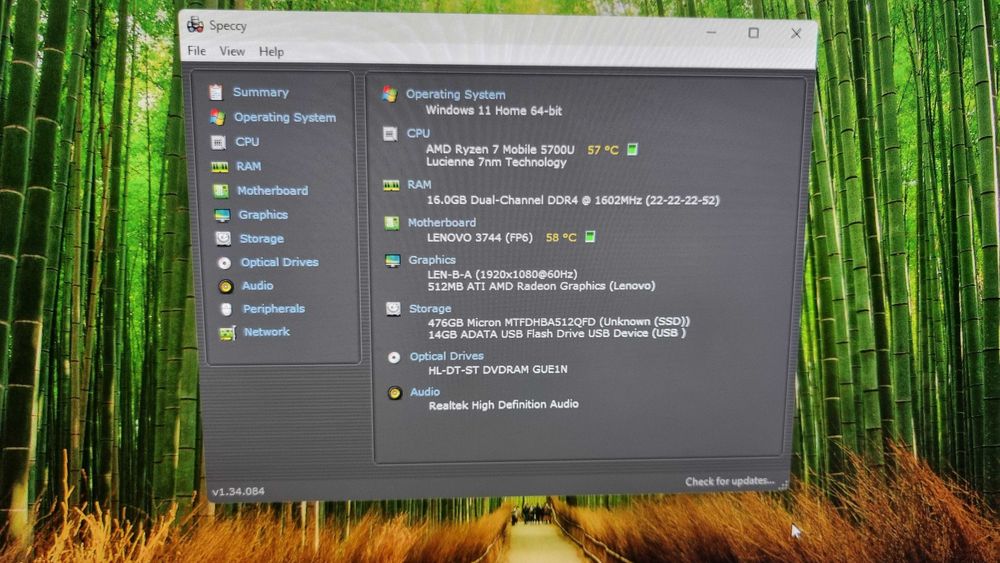Viewport: 1000px width, 563px height.
Task: Click the Graphics heading link in summary
Action: click(432, 260)
